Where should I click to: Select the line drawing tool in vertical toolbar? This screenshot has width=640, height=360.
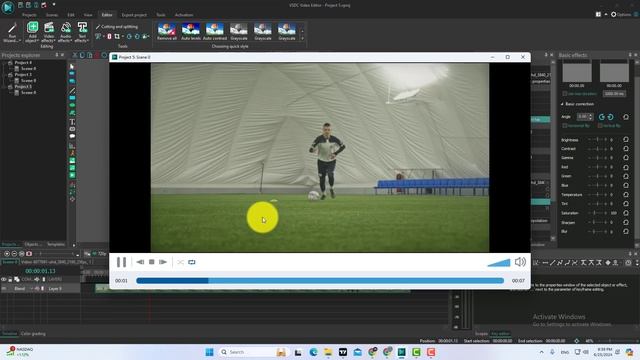72,91
